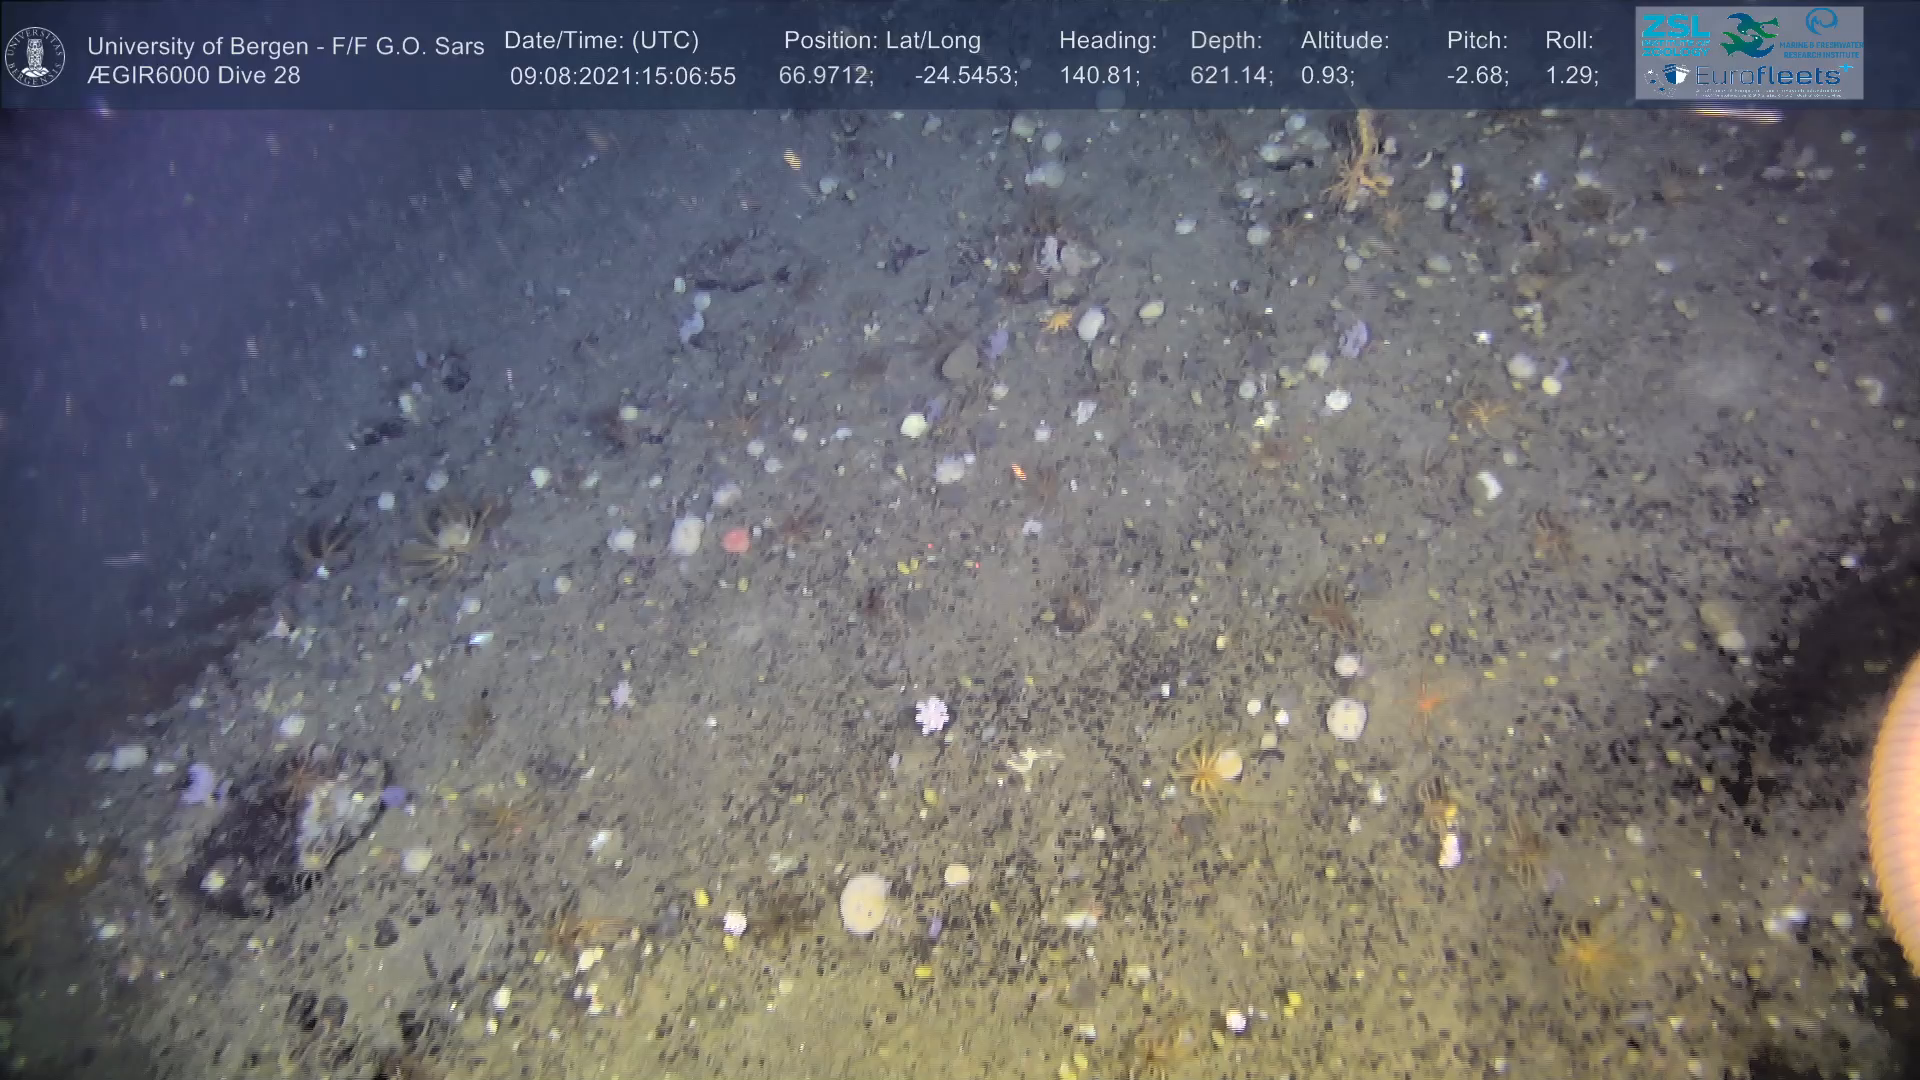Click the Heading value 140.81
Screen dimensions: 1920x1080
tap(1097, 76)
